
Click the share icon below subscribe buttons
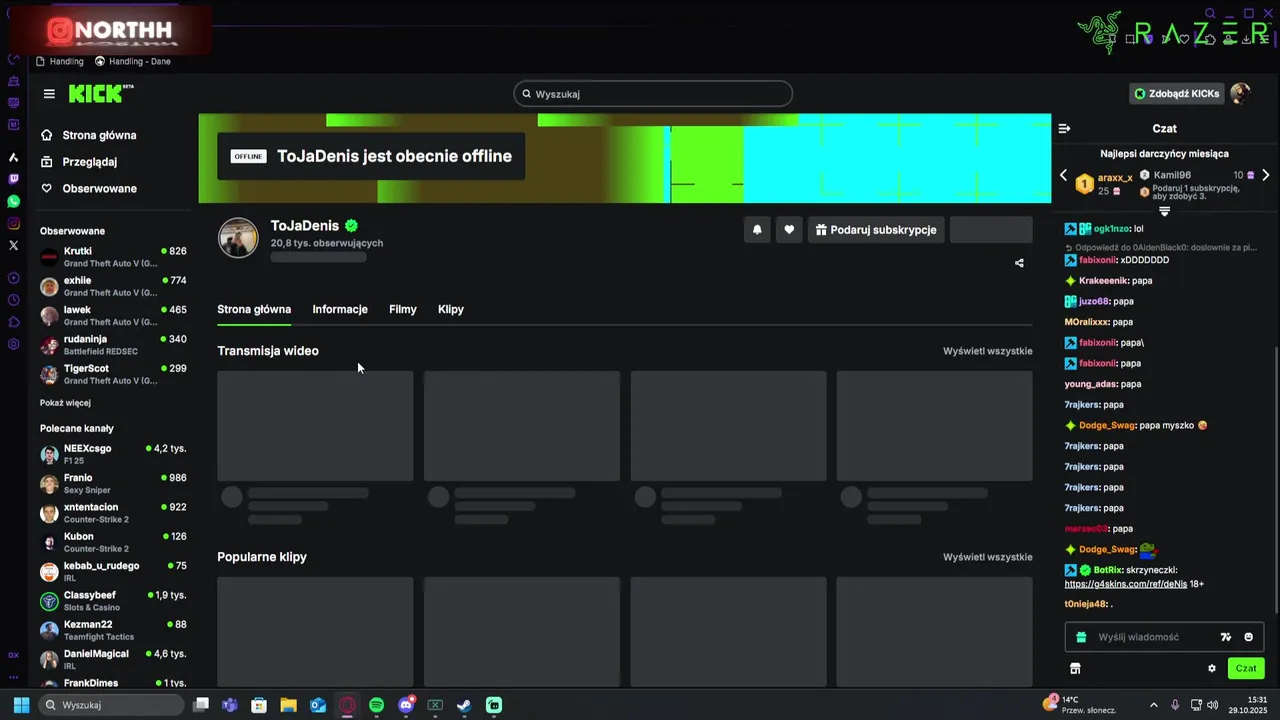click(x=1019, y=263)
